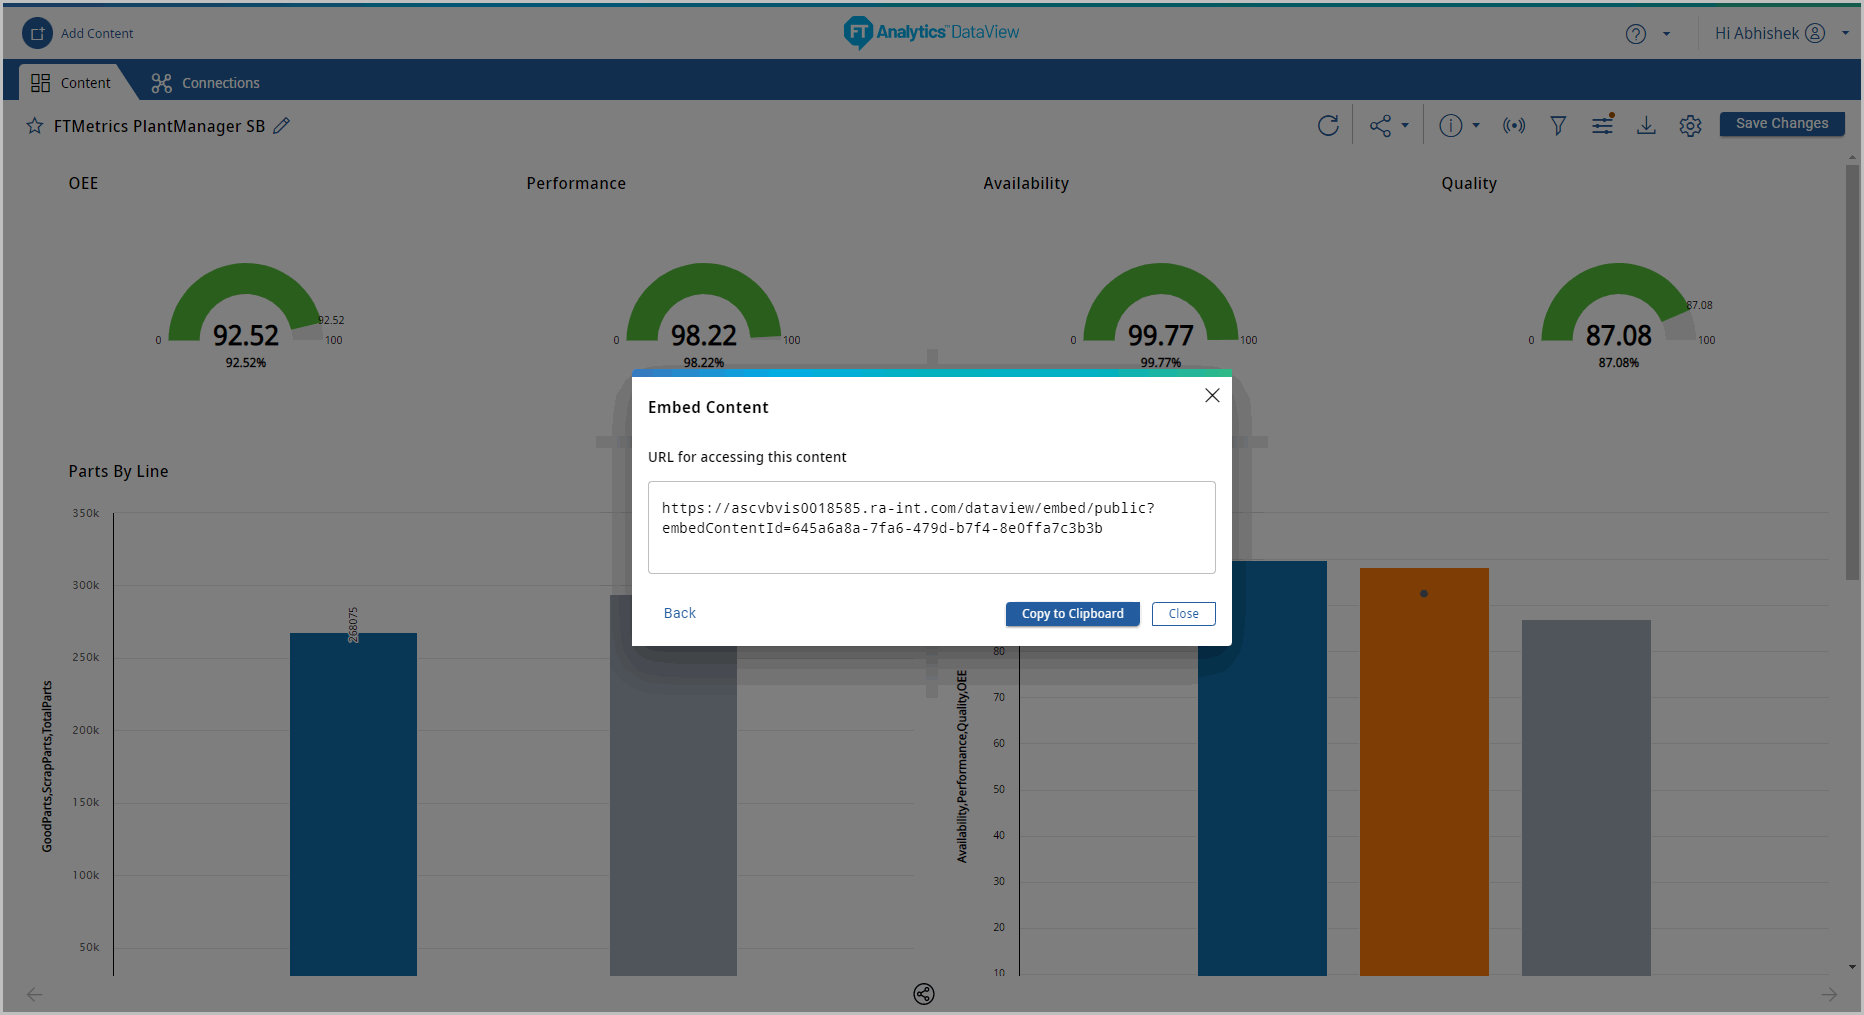Click the share icon at page bottom
Image resolution: width=1864 pixels, height=1015 pixels.
tap(924, 994)
